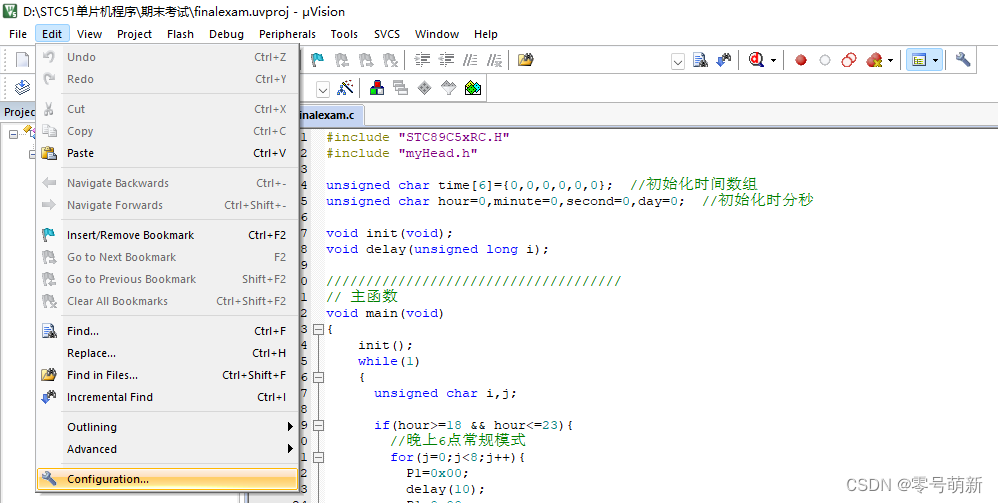998x503 pixels.
Task: Click the Project panel header
Action: pos(19,112)
